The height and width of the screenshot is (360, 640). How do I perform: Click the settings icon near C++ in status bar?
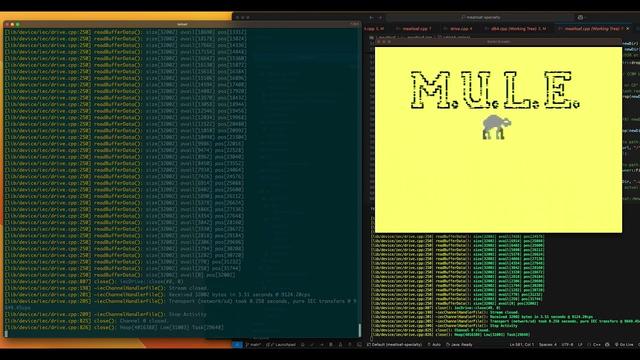point(607,345)
